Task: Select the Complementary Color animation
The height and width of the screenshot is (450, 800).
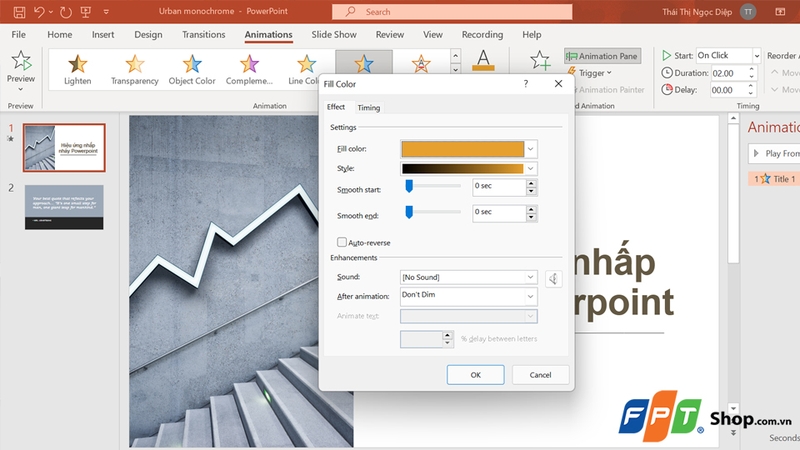Action: (249, 69)
